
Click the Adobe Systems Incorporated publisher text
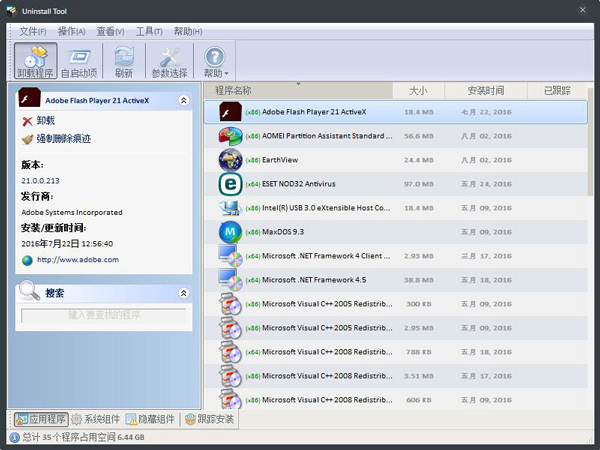pyautogui.click(x=72, y=212)
